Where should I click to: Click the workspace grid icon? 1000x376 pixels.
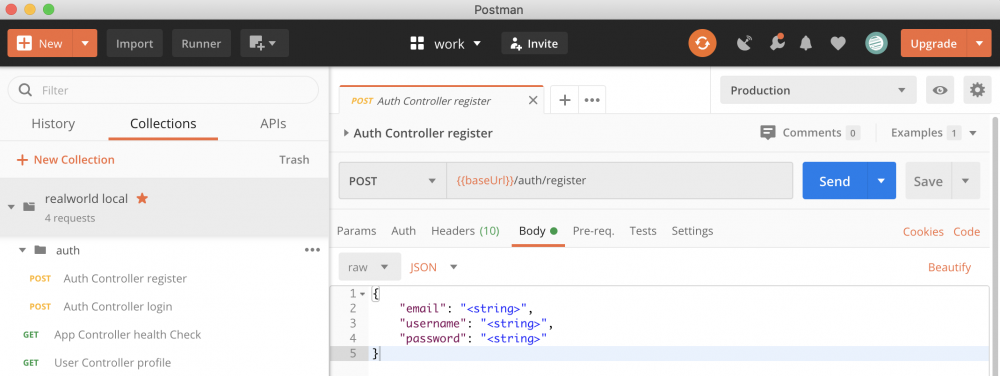click(417, 43)
